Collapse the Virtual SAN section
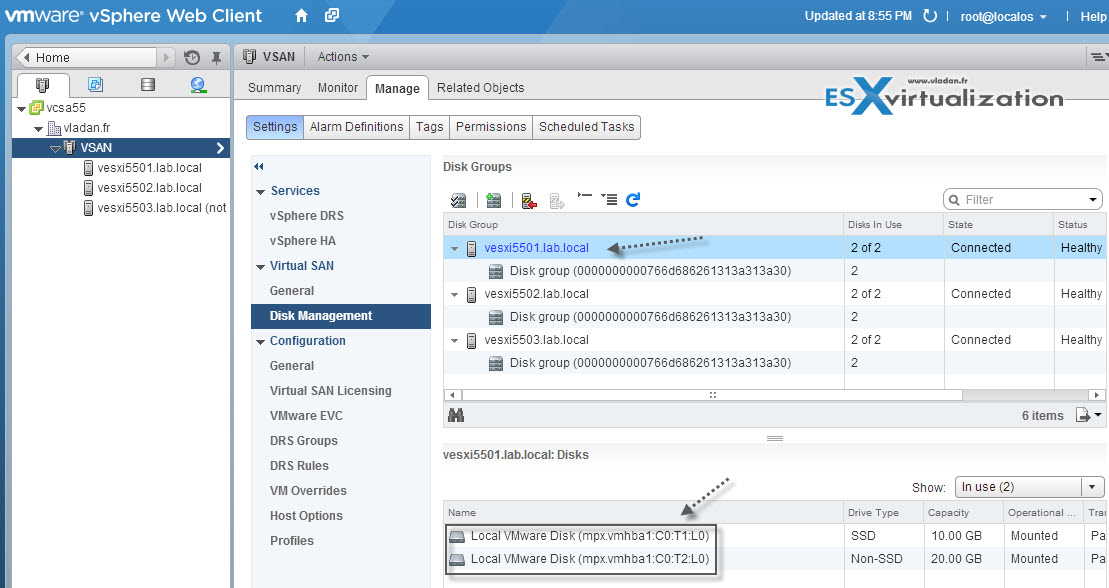The image size is (1109, 588). pyautogui.click(x=260, y=267)
